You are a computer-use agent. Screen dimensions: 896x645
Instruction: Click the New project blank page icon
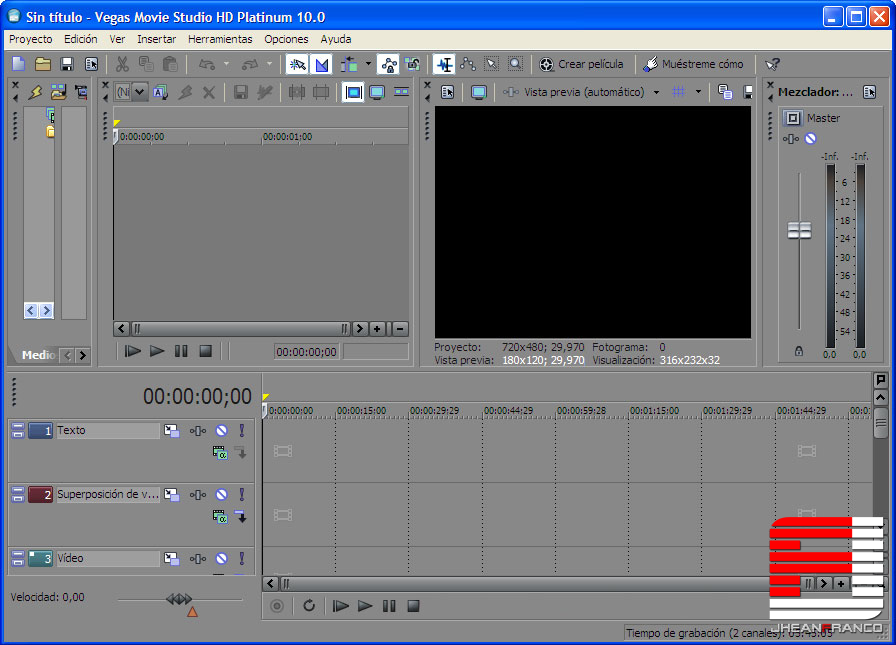pos(19,64)
